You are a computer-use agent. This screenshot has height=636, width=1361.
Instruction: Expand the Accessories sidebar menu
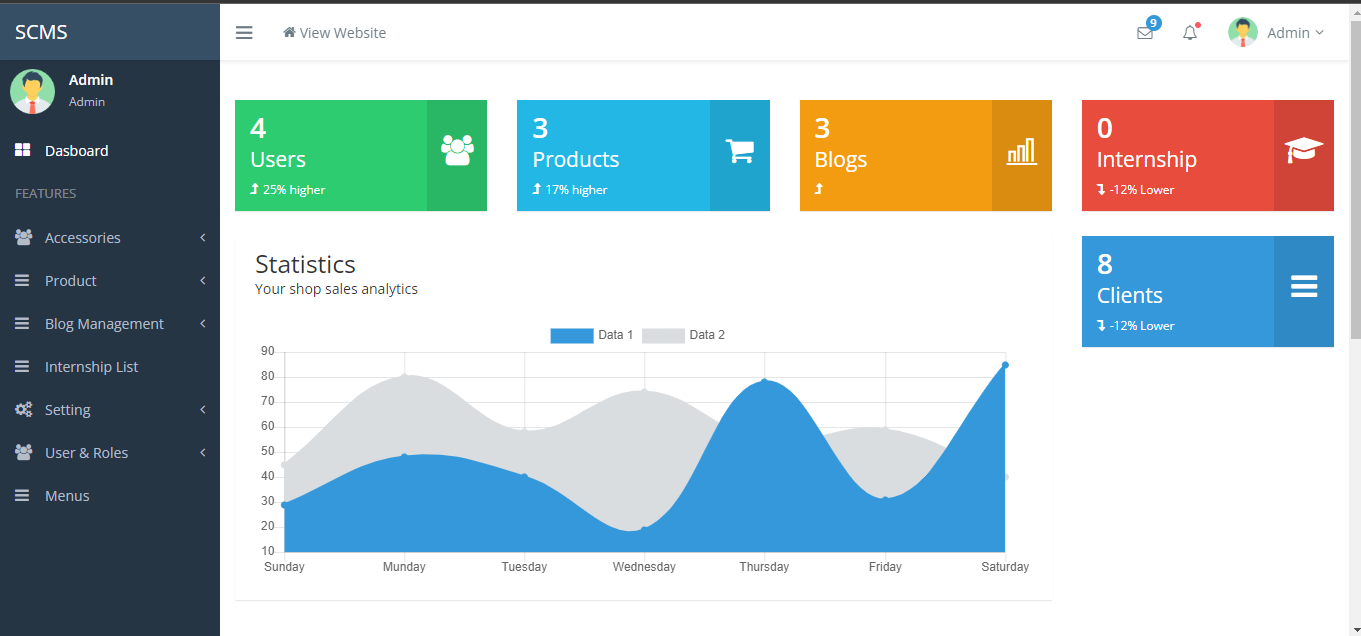[x=83, y=238]
